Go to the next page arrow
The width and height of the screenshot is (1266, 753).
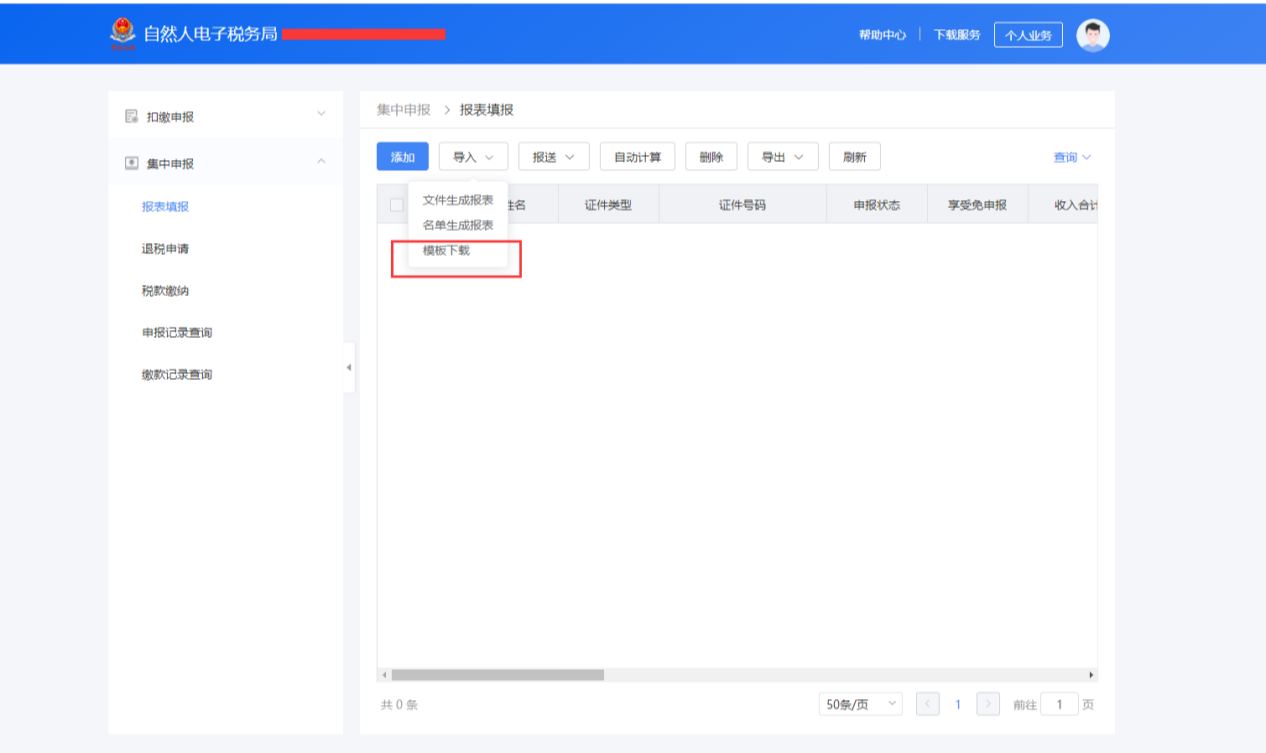(988, 704)
